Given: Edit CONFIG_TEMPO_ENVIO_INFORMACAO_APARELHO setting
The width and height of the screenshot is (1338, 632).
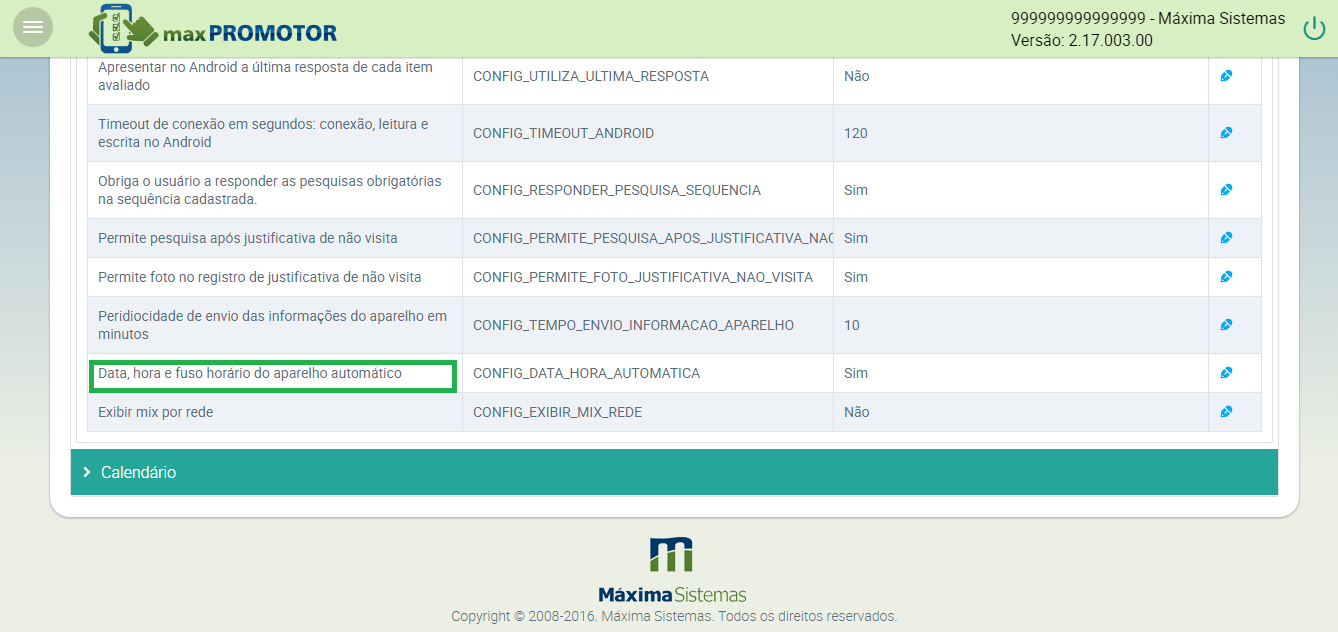Looking at the screenshot, I should click(1226, 325).
